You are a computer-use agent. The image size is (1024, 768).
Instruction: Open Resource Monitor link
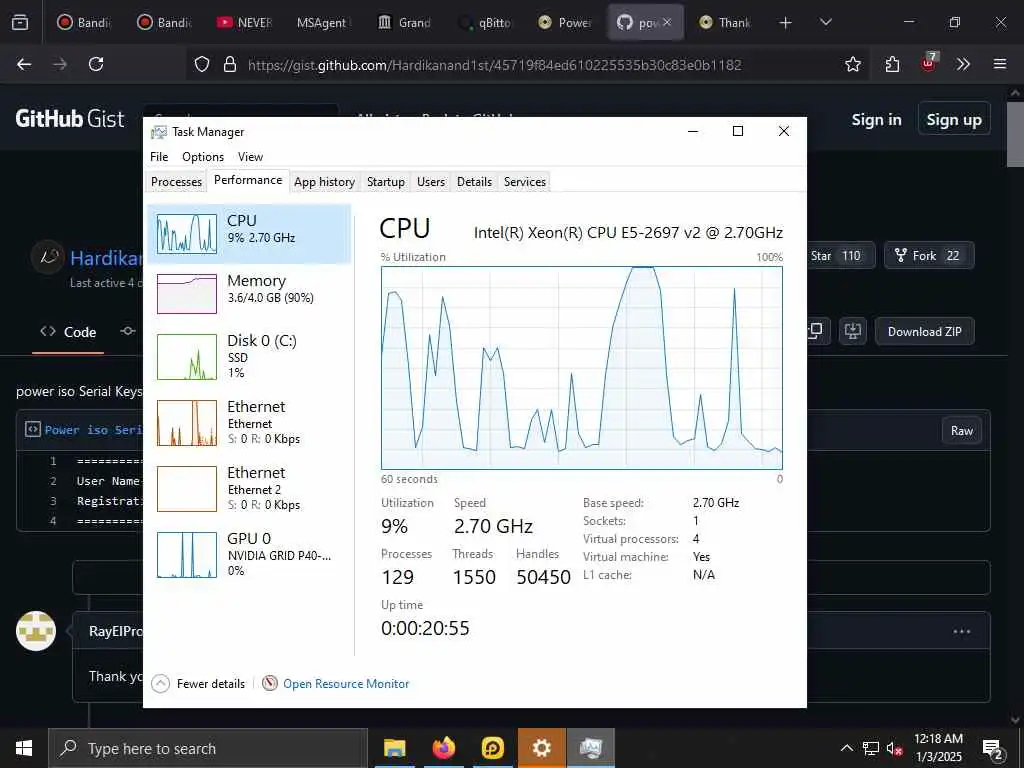[x=346, y=684]
